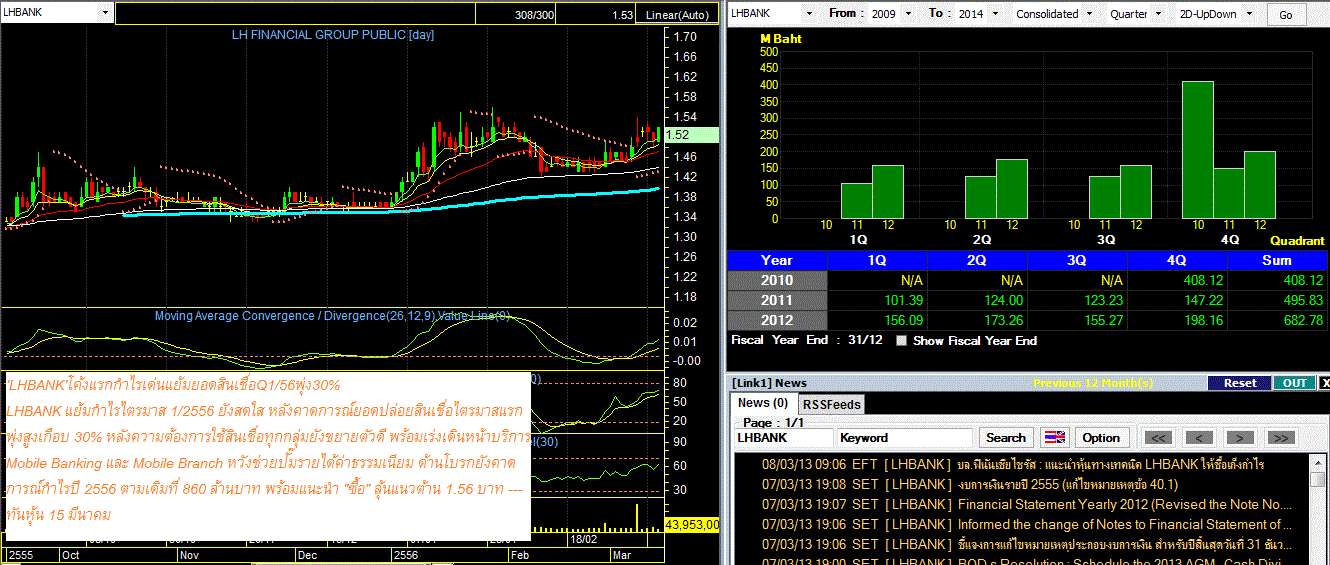Click the news Search button
Image resolution: width=1330 pixels, height=565 pixels.
tap(1005, 438)
